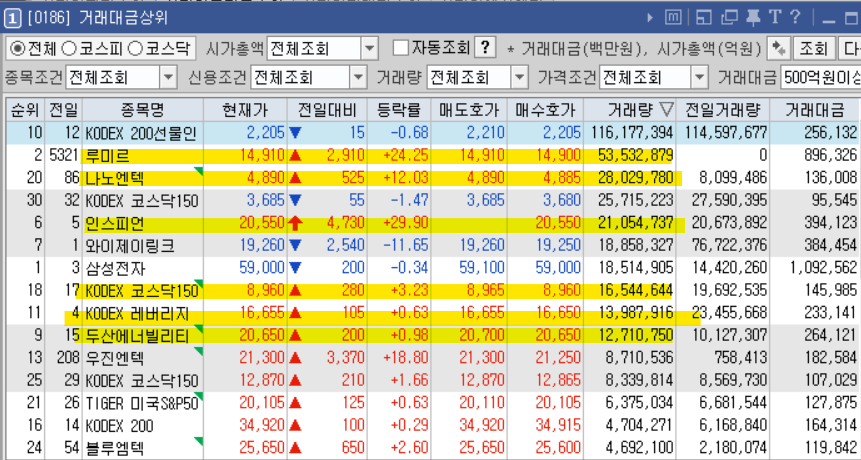Click the 순위 column header
Image resolution: width=861 pixels, height=460 pixels.
coord(25,110)
